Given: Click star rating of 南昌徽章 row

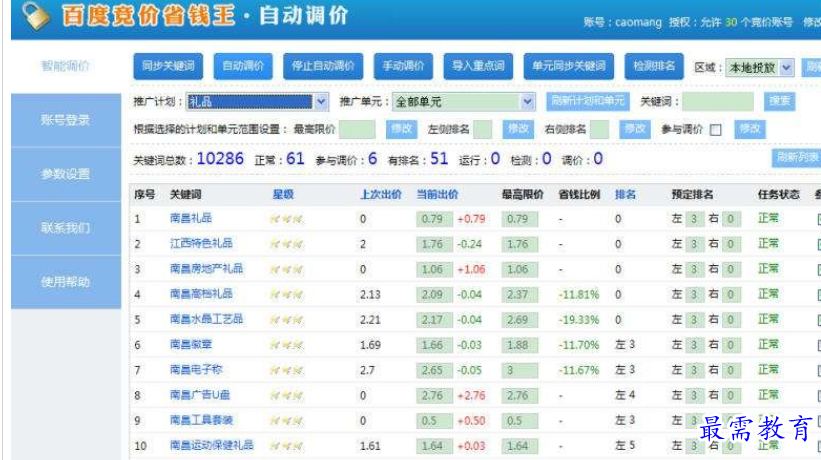Looking at the screenshot, I should [286, 345].
